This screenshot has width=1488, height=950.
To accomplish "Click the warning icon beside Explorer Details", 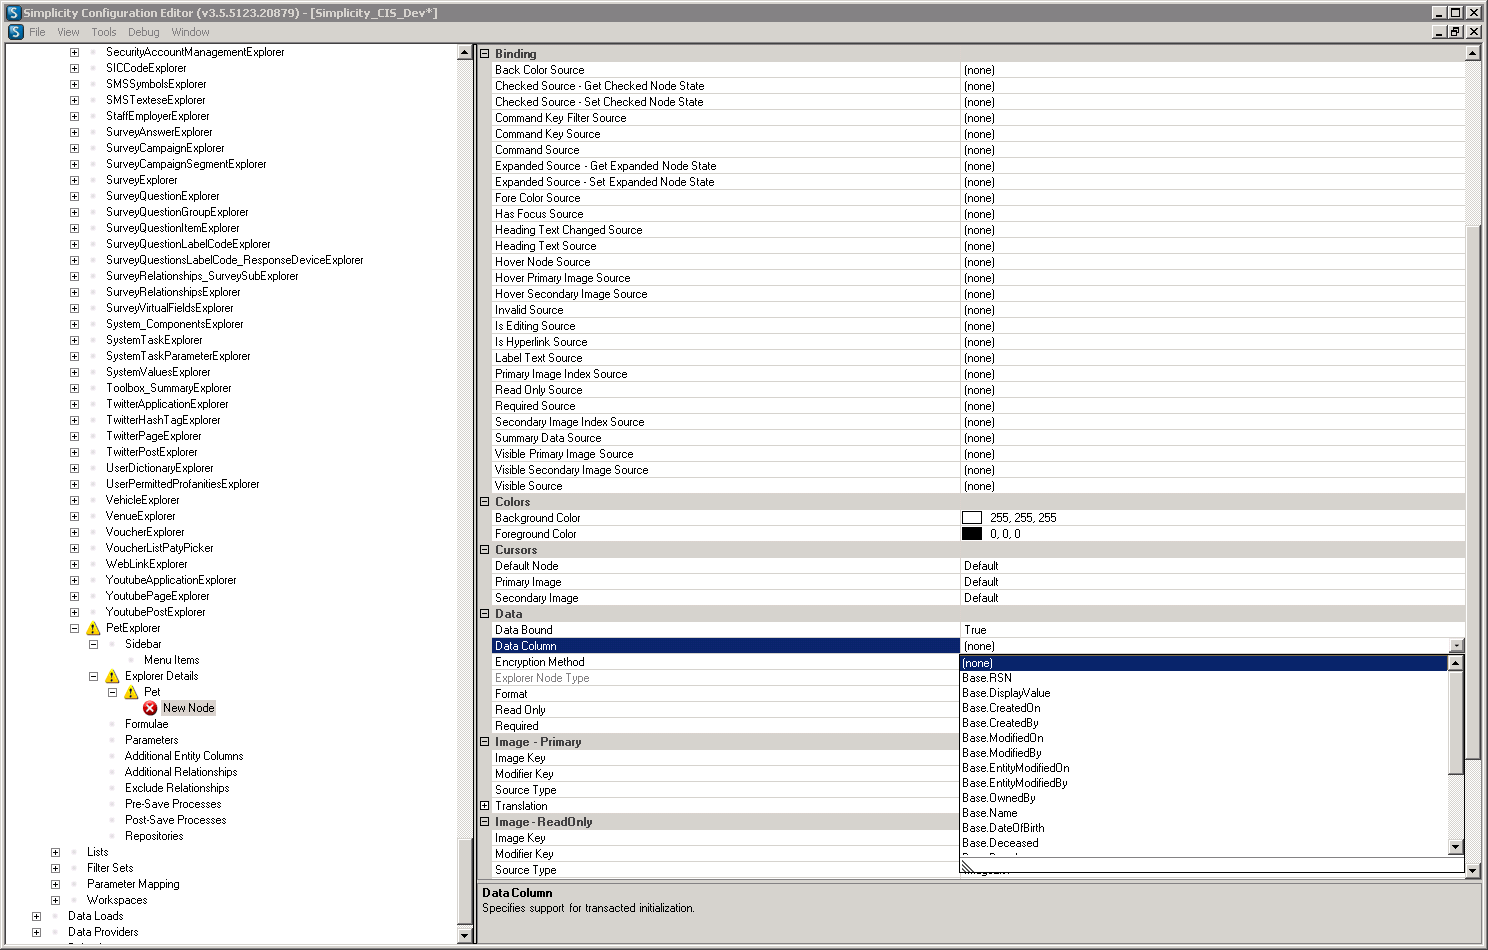I will tap(112, 676).
